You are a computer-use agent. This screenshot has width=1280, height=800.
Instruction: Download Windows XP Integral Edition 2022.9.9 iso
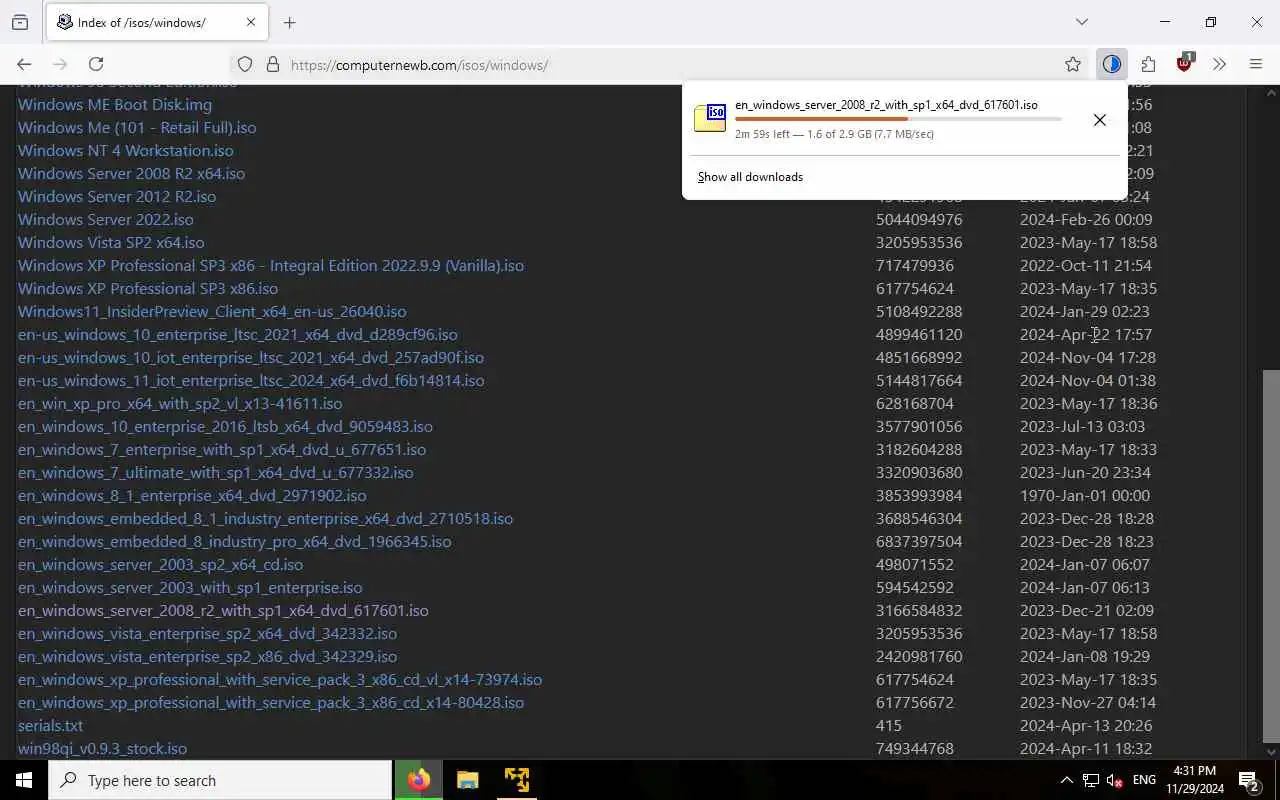[x=271, y=265]
